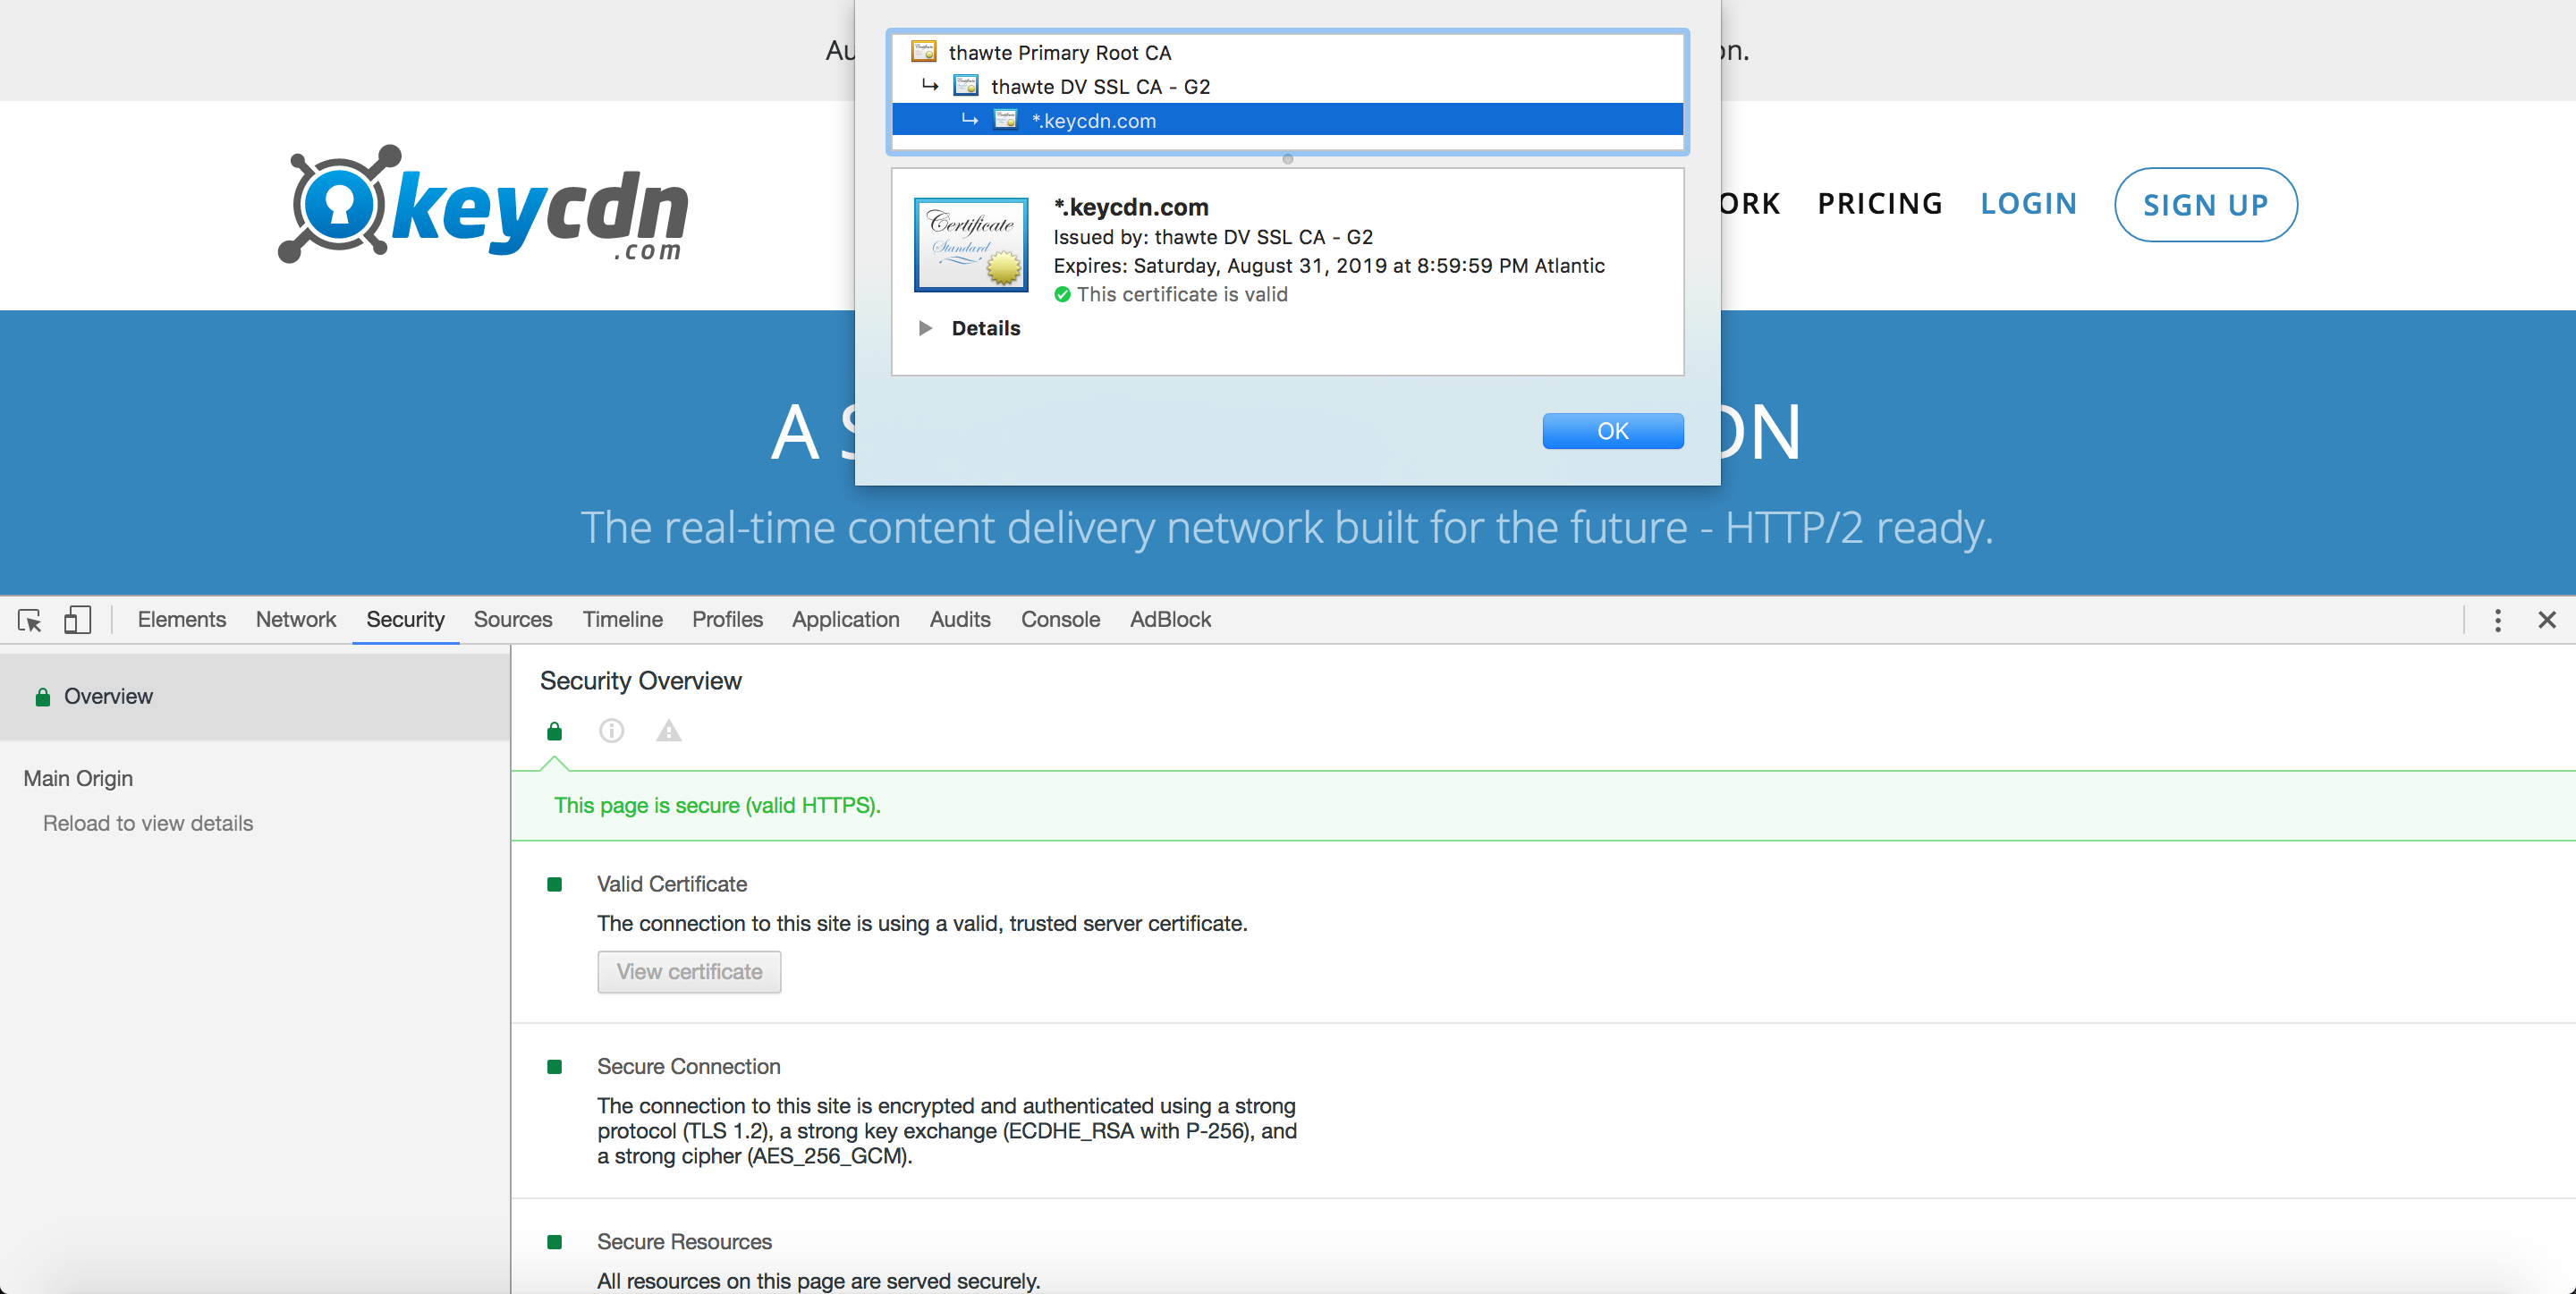Open the Elements tab
This screenshot has height=1294, width=2576.
click(181, 620)
